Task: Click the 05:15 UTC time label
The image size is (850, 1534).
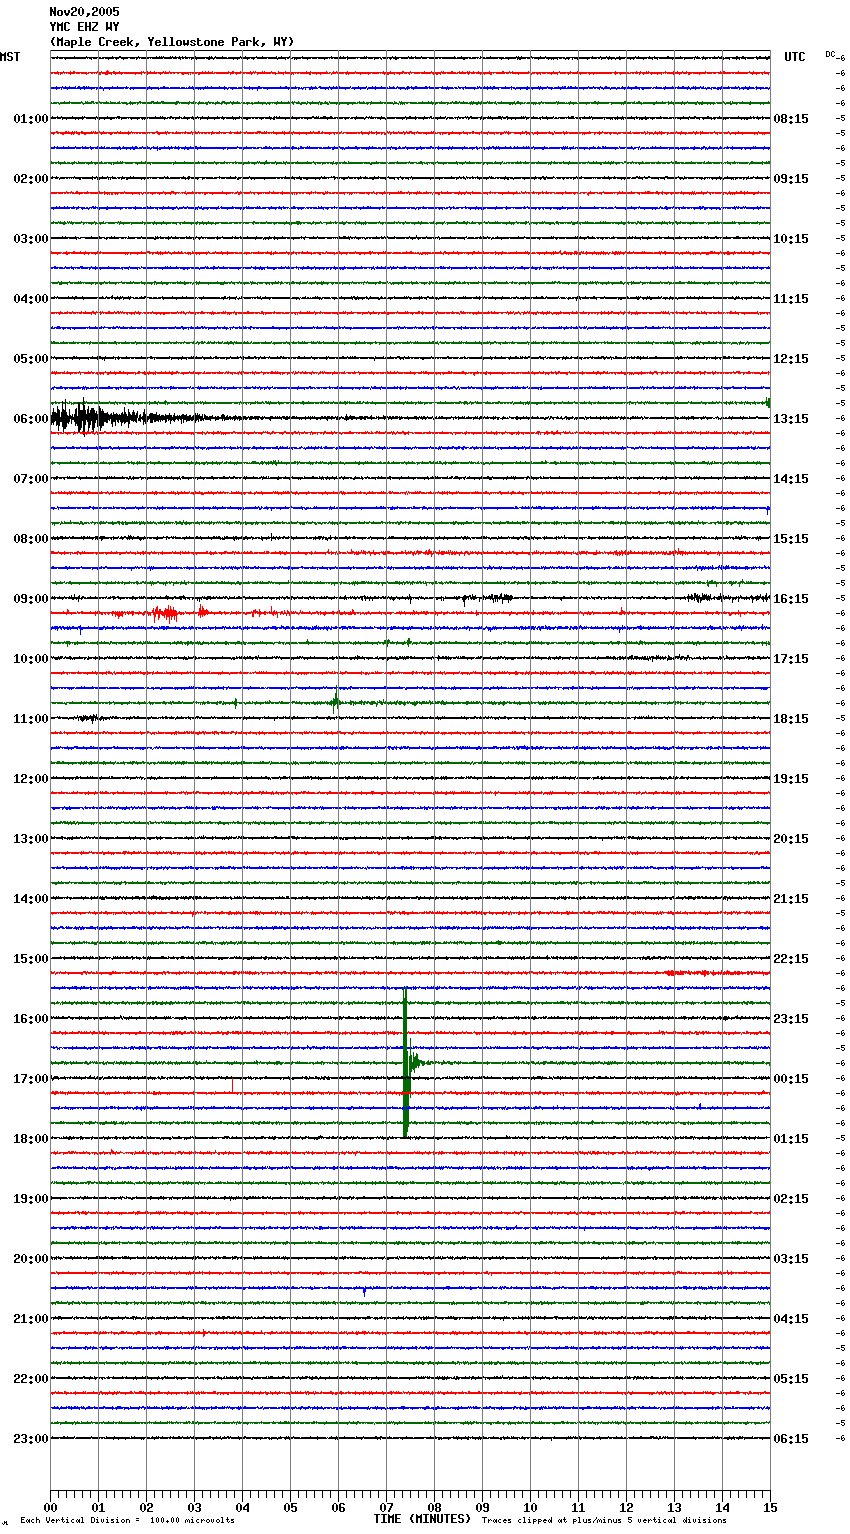Action: 791,1379
